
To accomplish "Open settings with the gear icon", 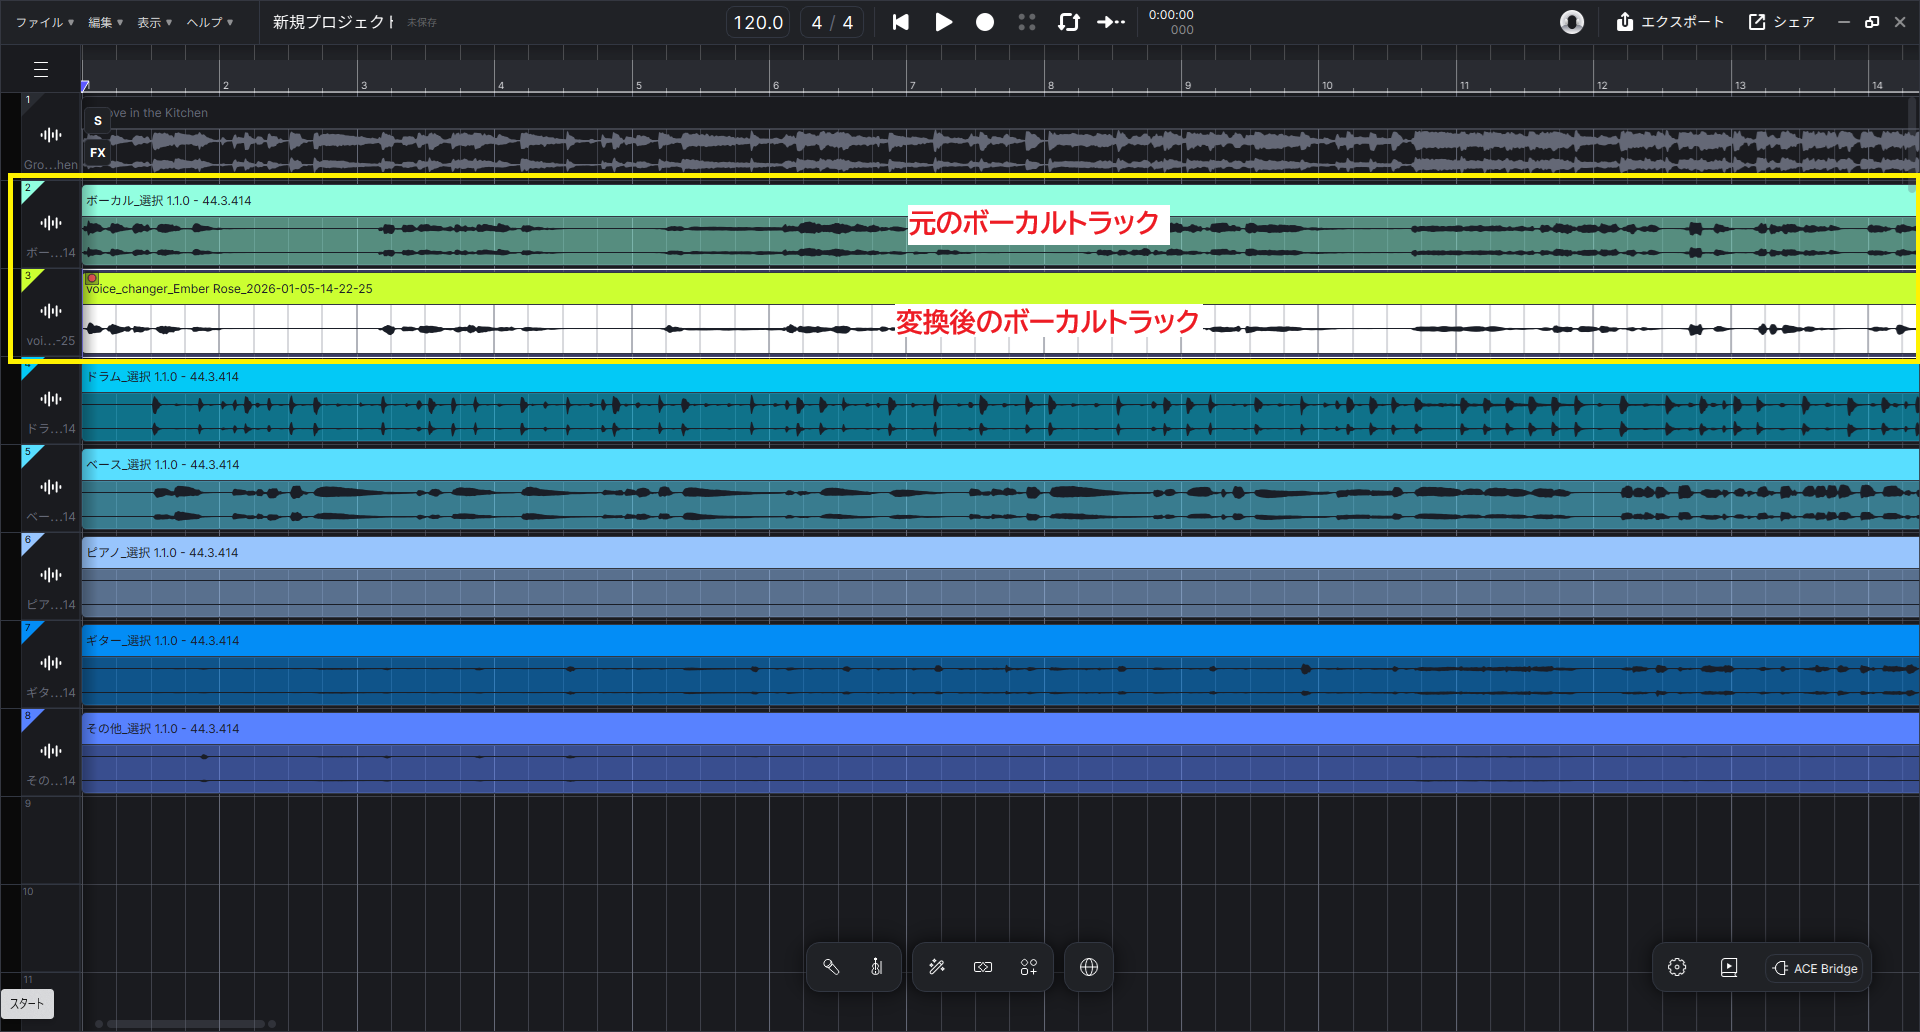I will [1677, 967].
